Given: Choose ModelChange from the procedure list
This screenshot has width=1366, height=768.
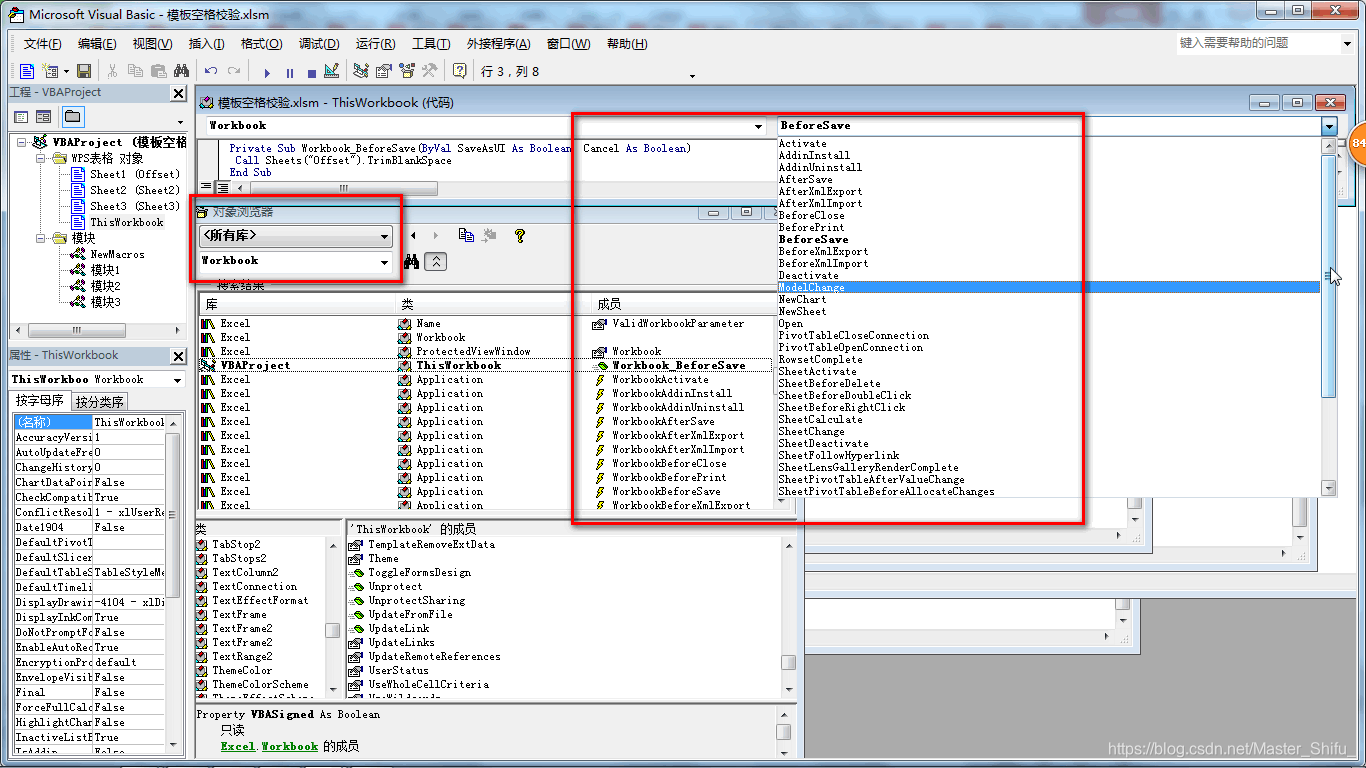Looking at the screenshot, I should click(1049, 287).
